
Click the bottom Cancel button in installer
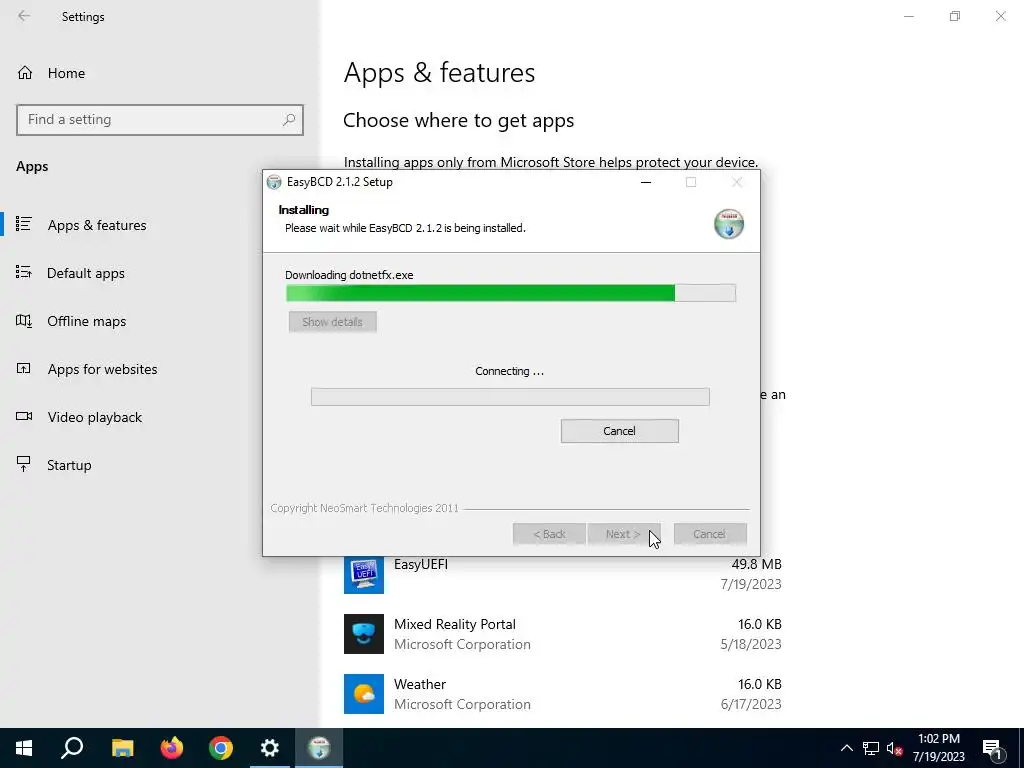[710, 534]
